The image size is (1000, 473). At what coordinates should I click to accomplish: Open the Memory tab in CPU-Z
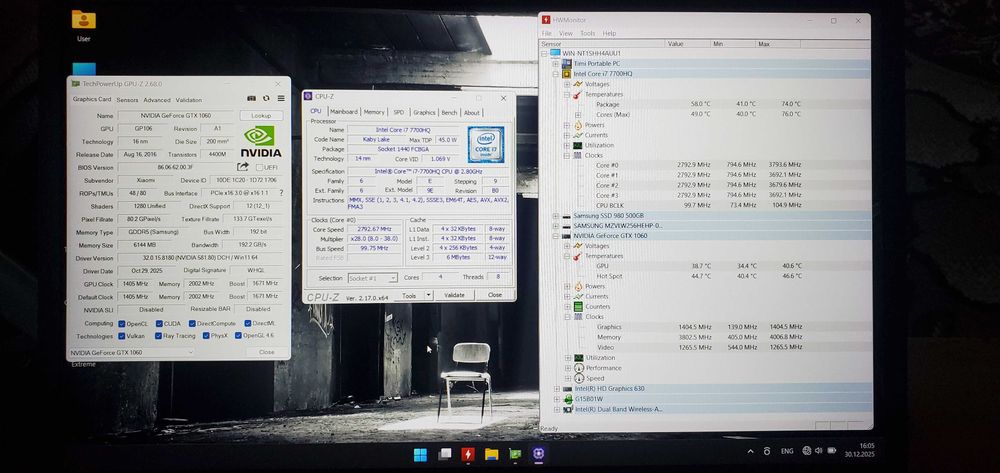pyautogui.click(x=374, y=112)
